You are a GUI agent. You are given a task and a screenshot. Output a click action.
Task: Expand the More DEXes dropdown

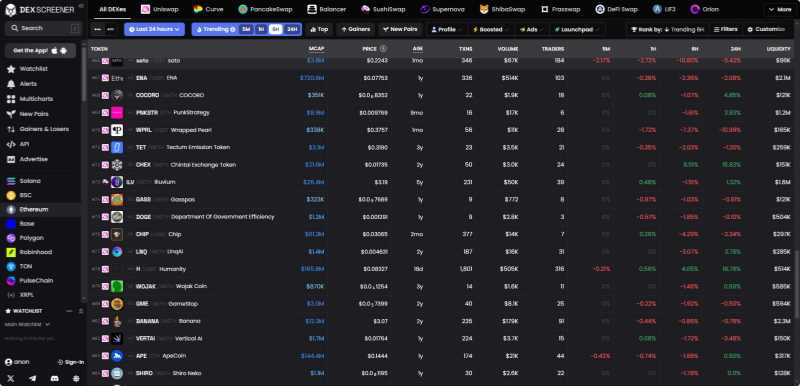pos(780,9)
